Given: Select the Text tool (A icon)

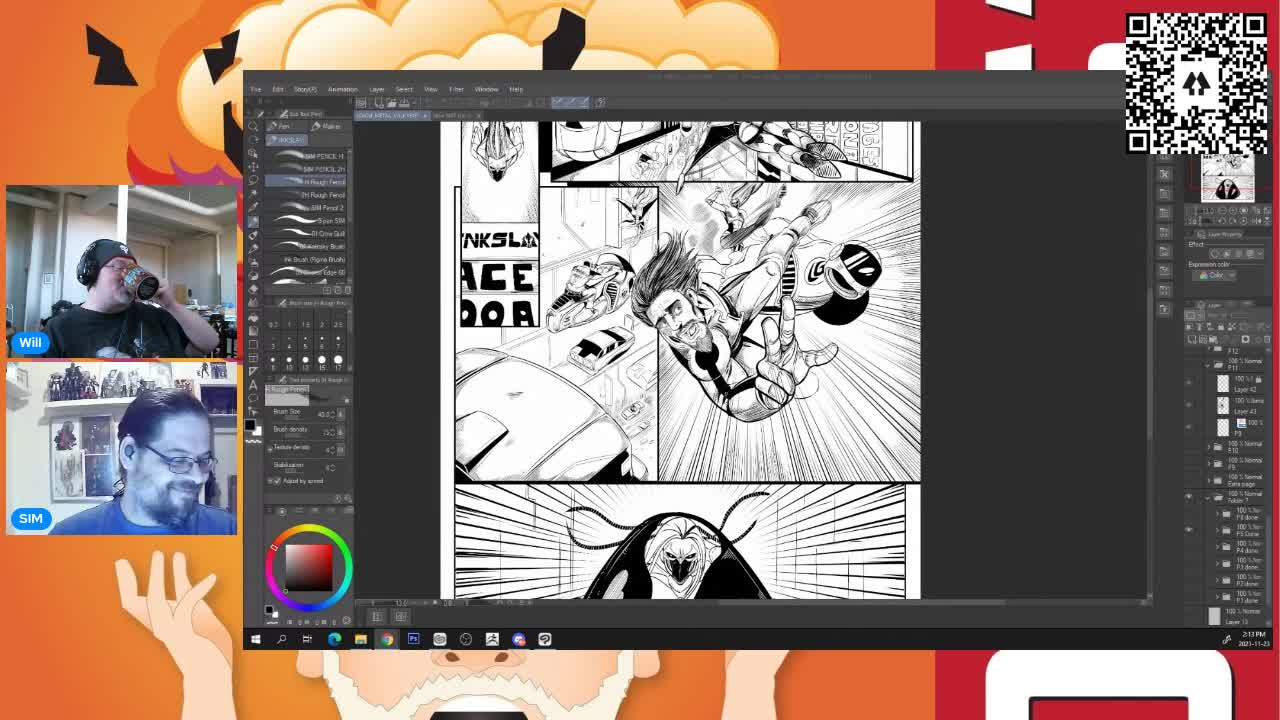Looking at the screenshot, I should [x=253, y=384].
